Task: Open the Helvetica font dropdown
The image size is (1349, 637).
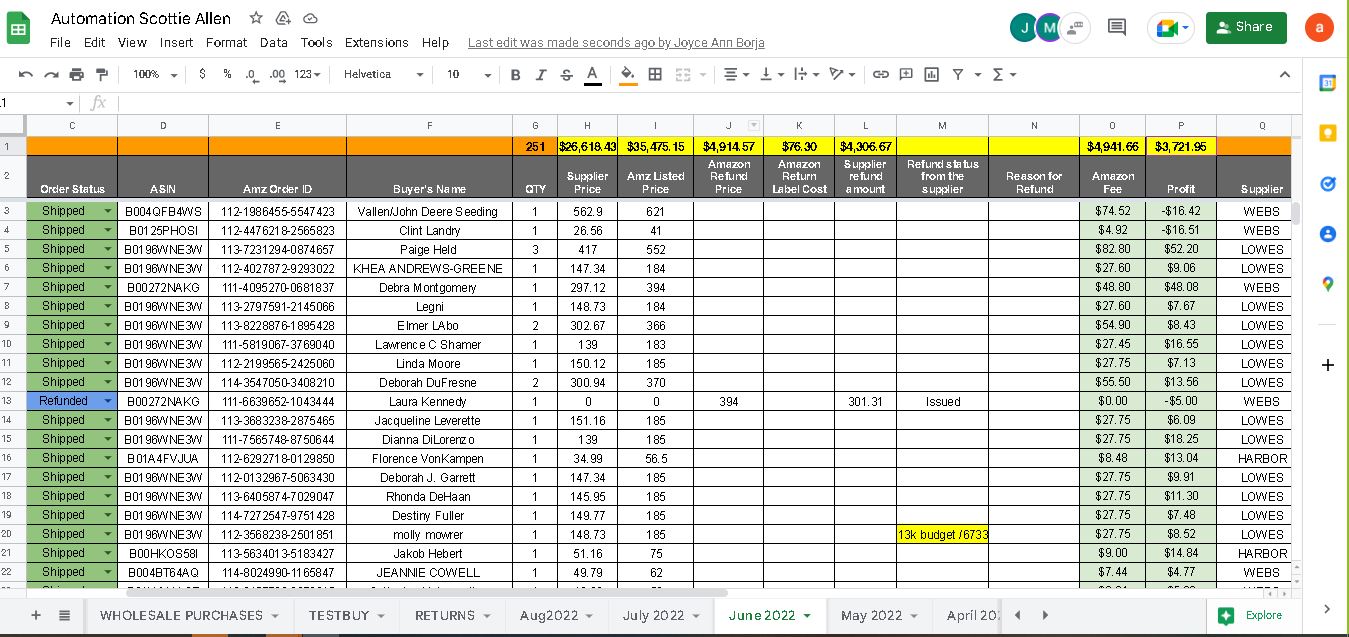Action: pos(385,75)
